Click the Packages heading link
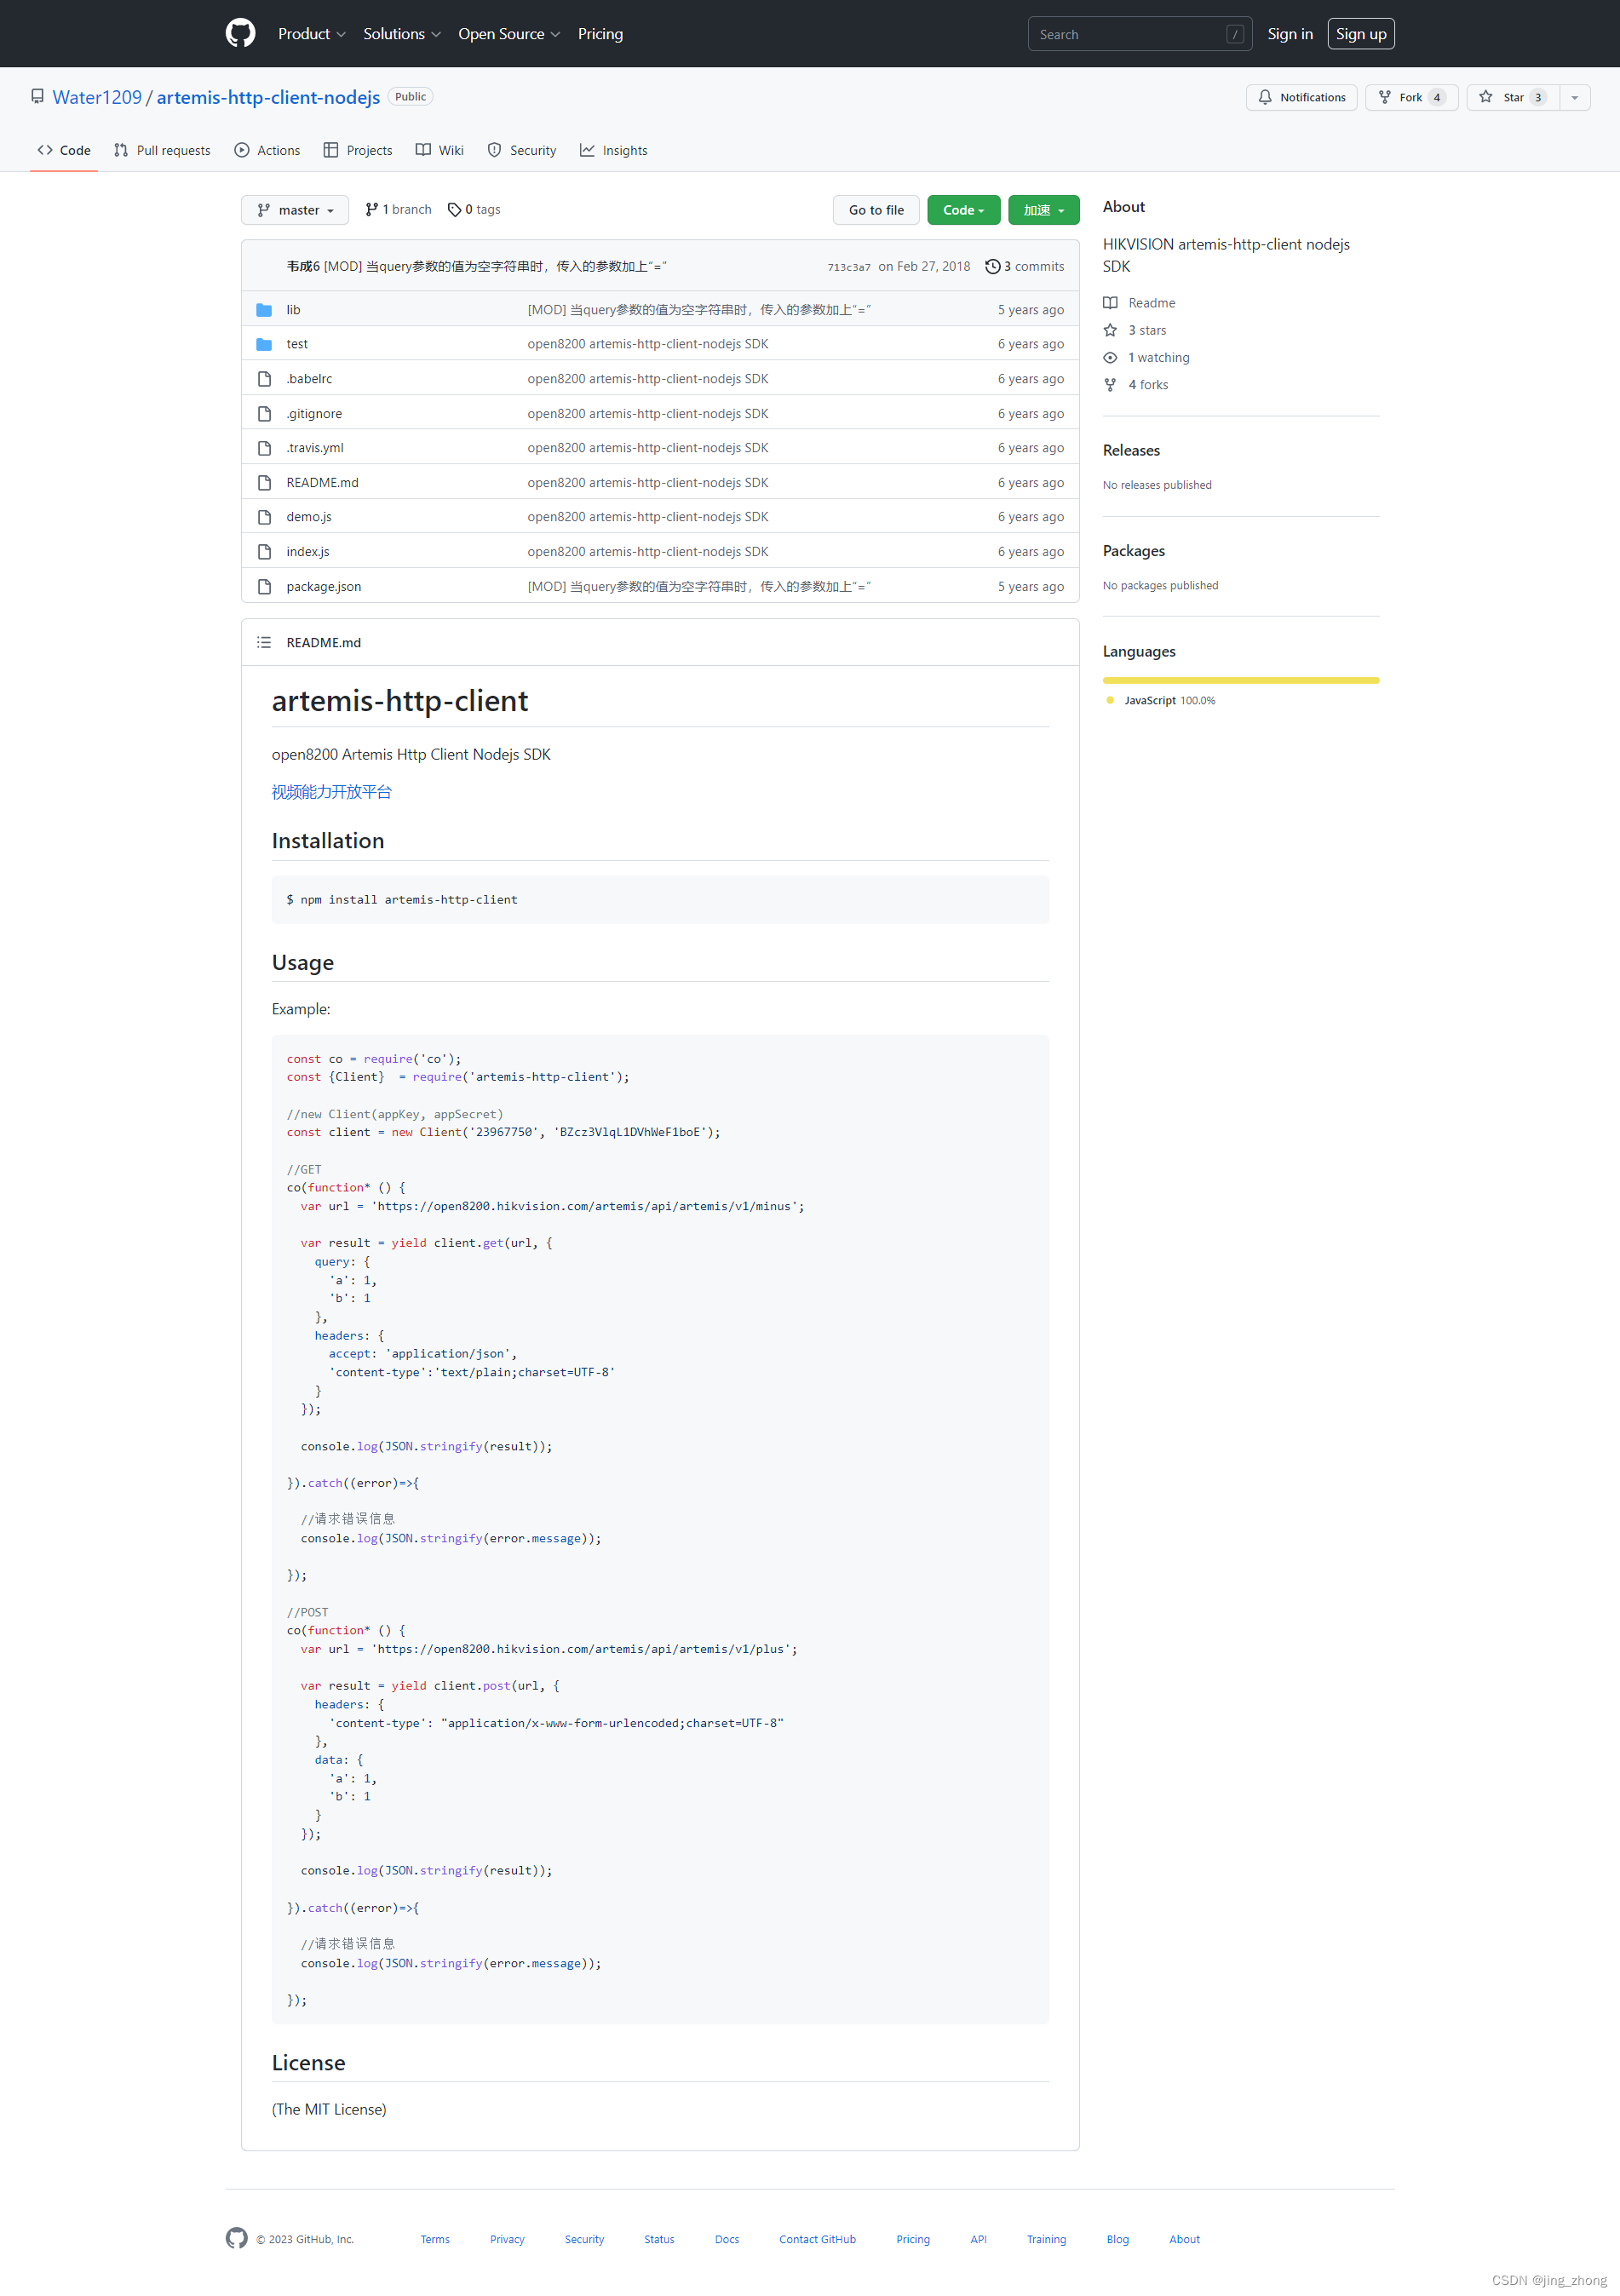The width and height of the screenshot is (1620, 2296). (1134, 551)
